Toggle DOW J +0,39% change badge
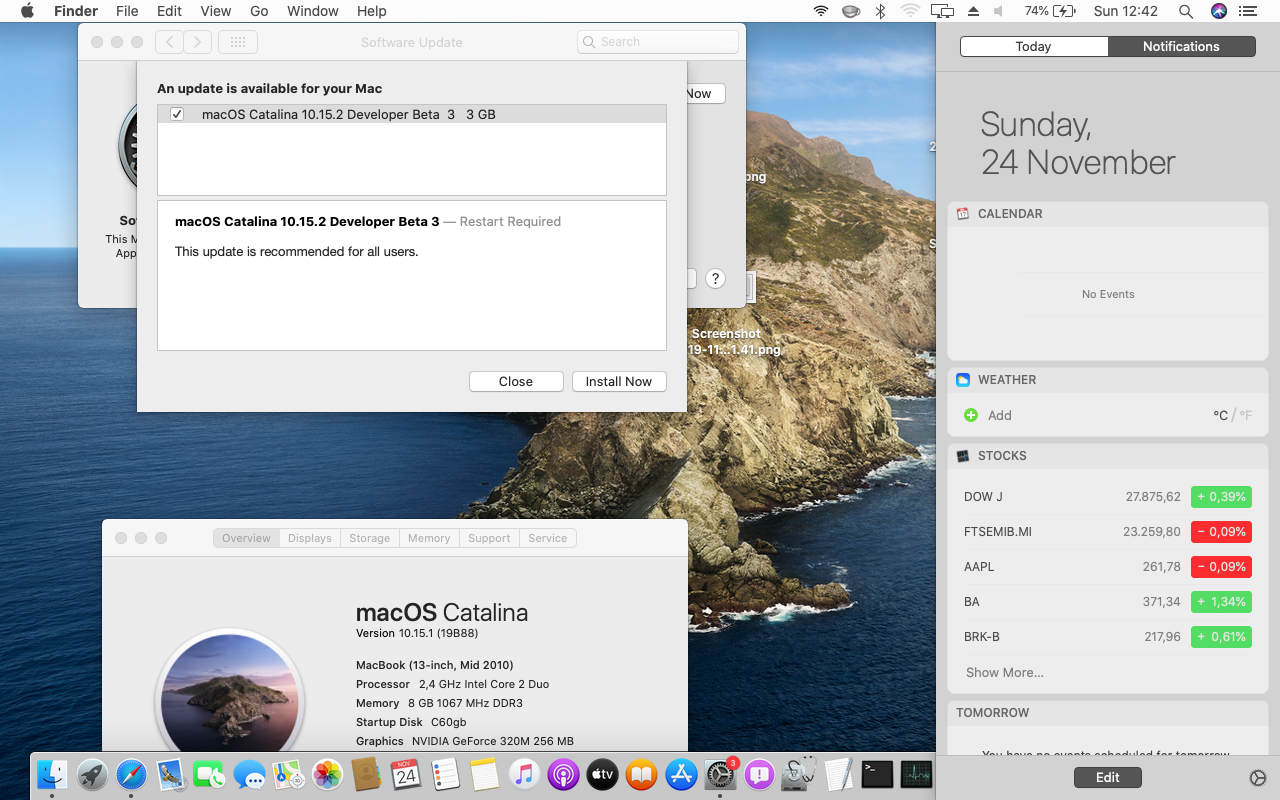1280x800 pixels. 1221,497
